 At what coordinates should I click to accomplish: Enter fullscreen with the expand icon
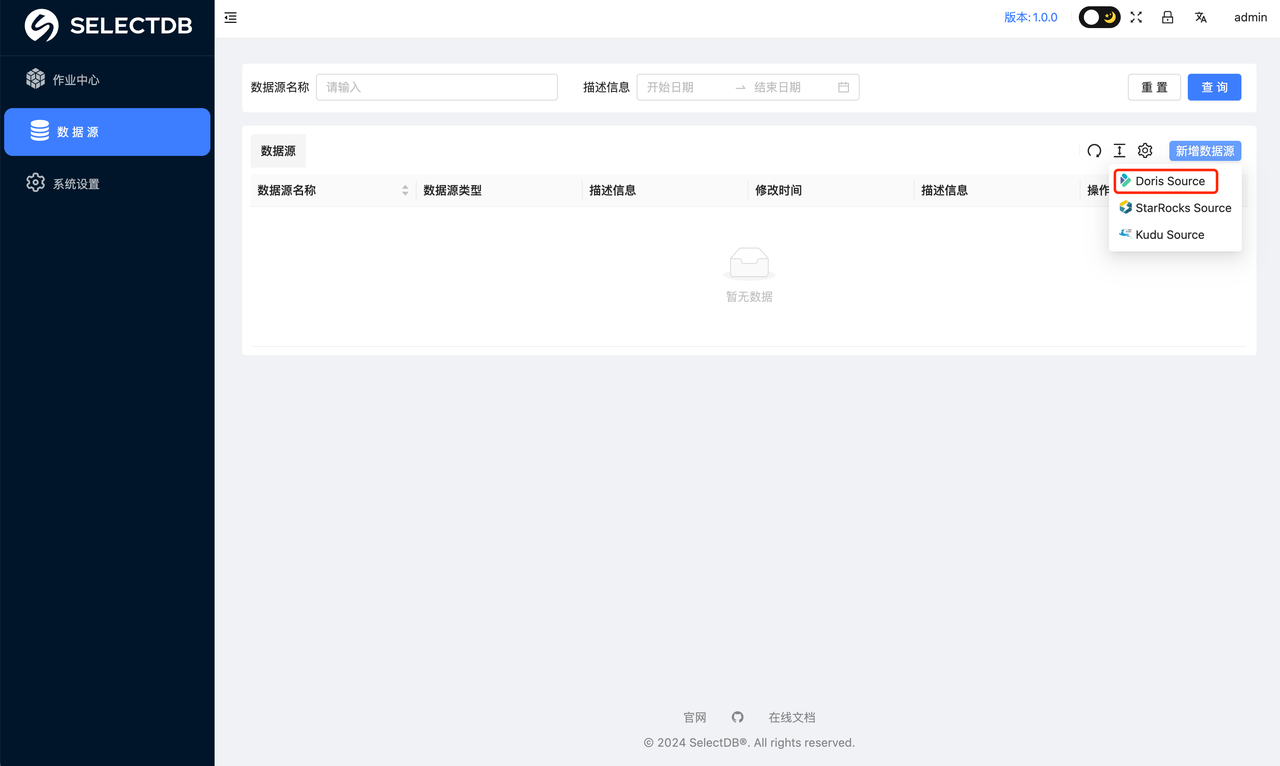(x=1136, y=17)
